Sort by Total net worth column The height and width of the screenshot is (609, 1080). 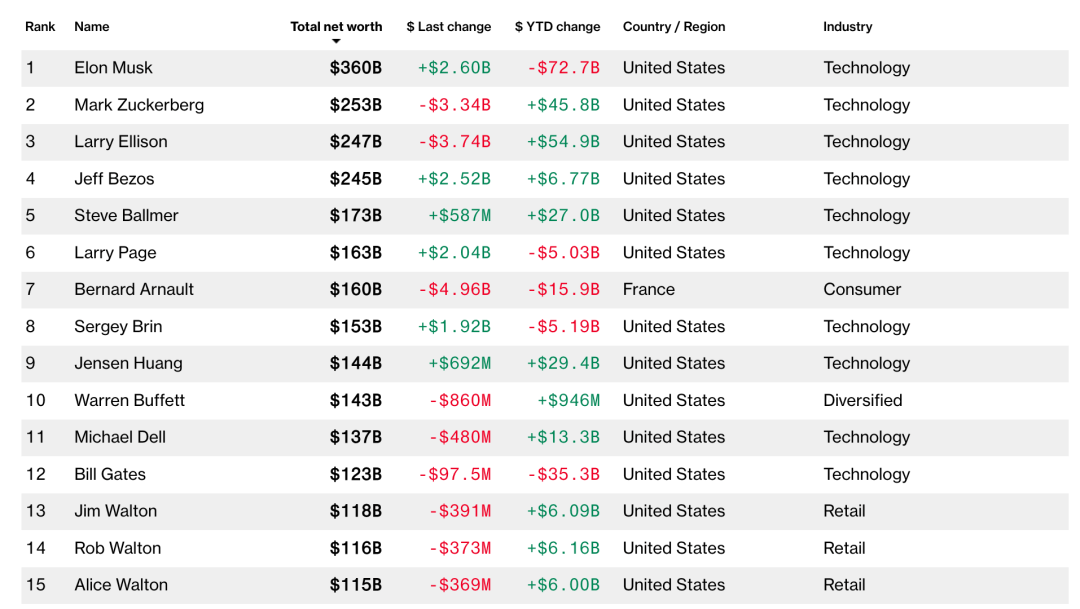pyautogui.click(x=336, y=27)
